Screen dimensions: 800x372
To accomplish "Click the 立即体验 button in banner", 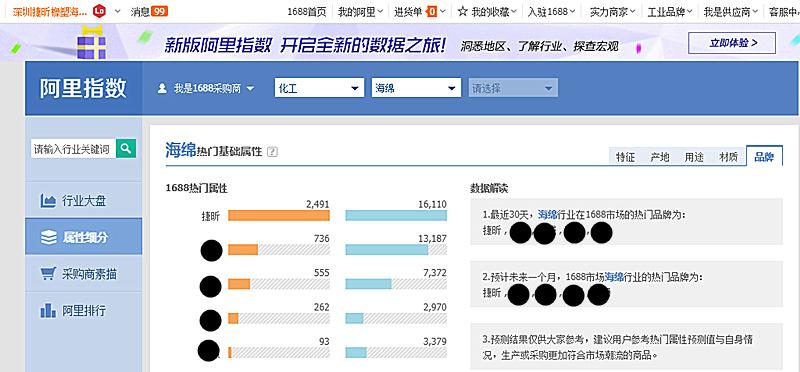I will pos(732,43).
